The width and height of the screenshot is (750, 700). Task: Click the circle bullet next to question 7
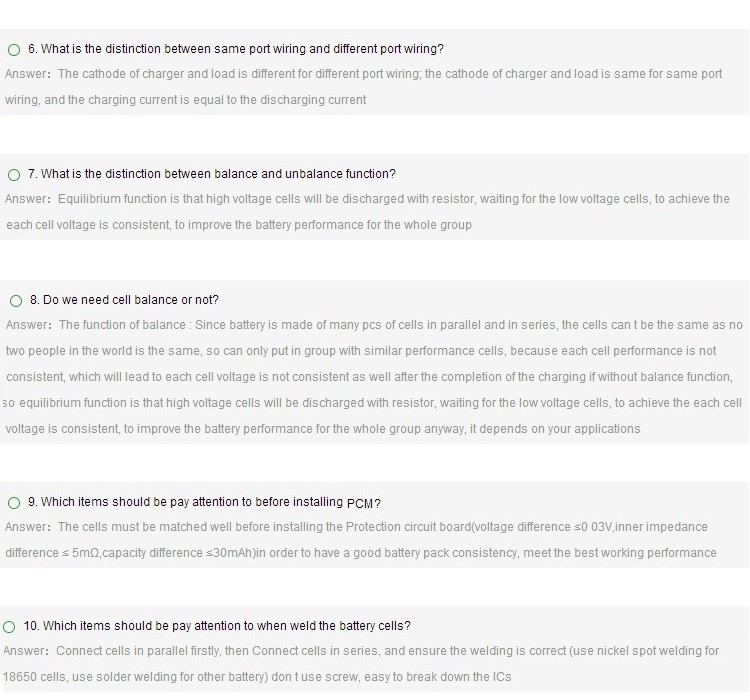14,175
